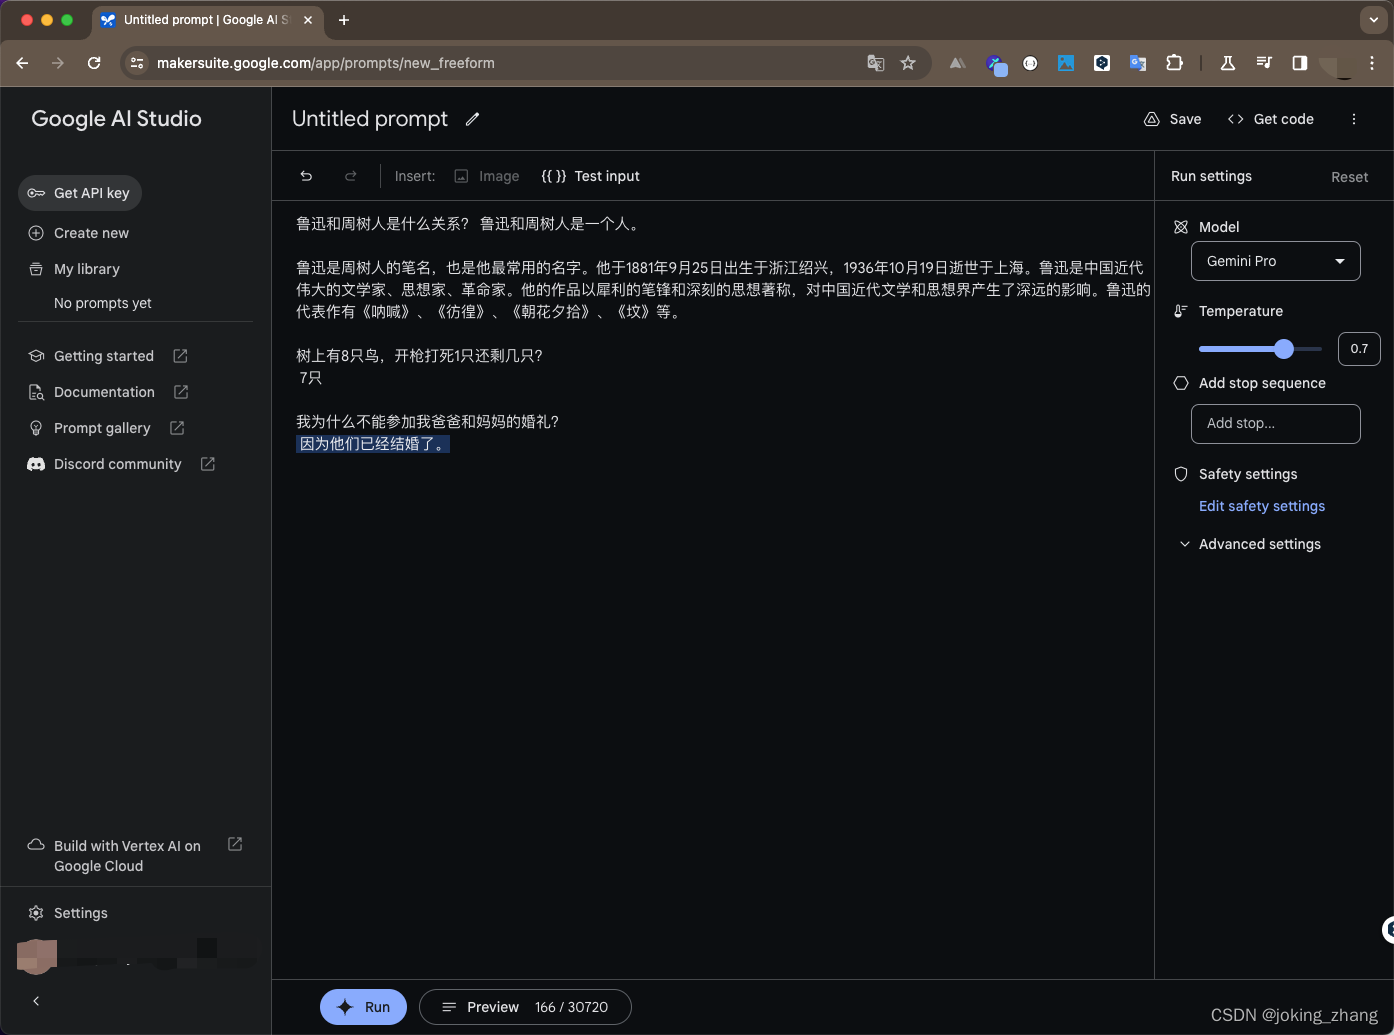Click the external-link icon next to Getting started
Viewport: 1394px width, 1035px height.
click(x=180, y=356)
